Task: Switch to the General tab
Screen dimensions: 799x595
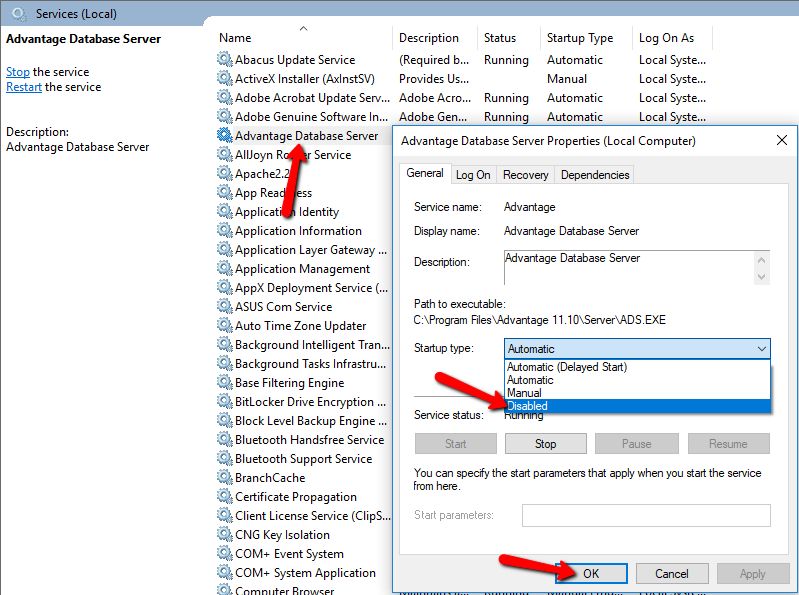Action: (425, 173)
